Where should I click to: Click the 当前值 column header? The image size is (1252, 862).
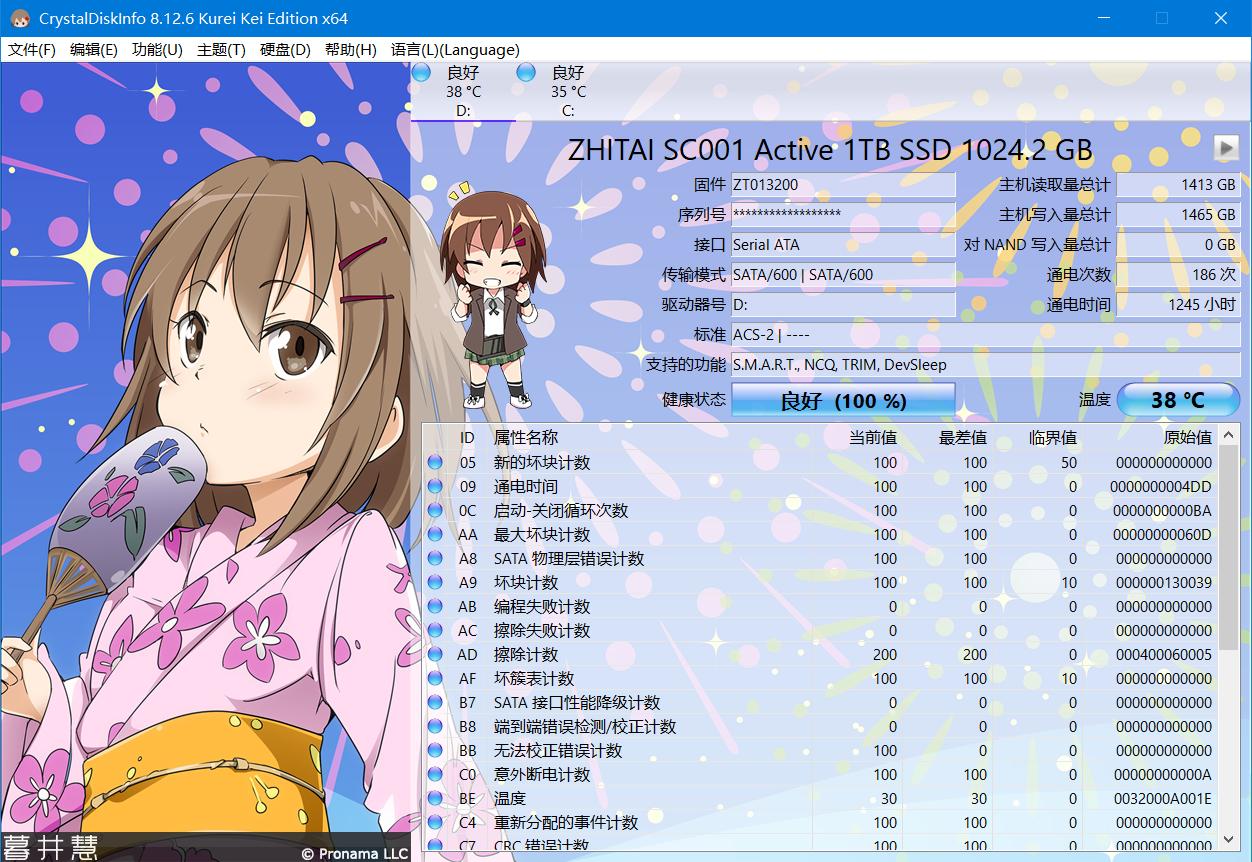point(873,437)
